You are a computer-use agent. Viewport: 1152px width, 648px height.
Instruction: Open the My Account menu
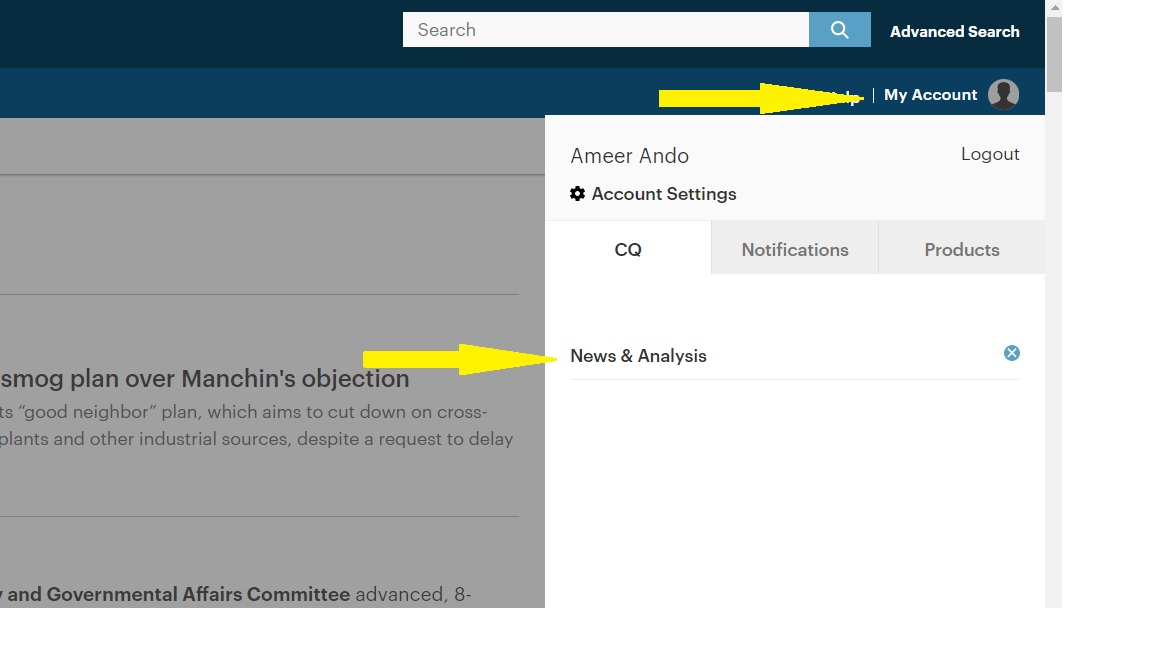[930, 95]
